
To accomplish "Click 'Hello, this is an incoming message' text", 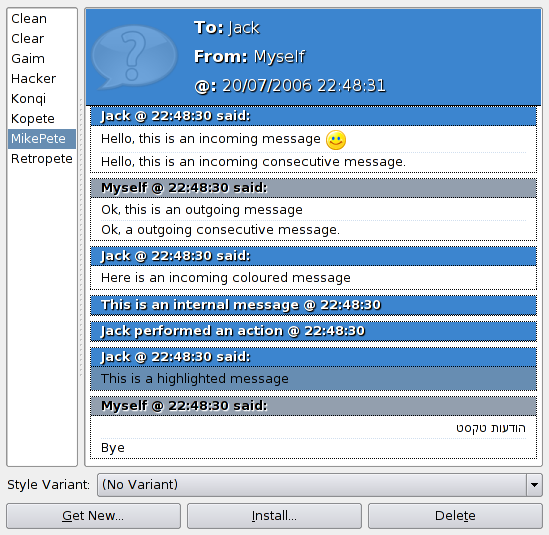I will 211,139.
